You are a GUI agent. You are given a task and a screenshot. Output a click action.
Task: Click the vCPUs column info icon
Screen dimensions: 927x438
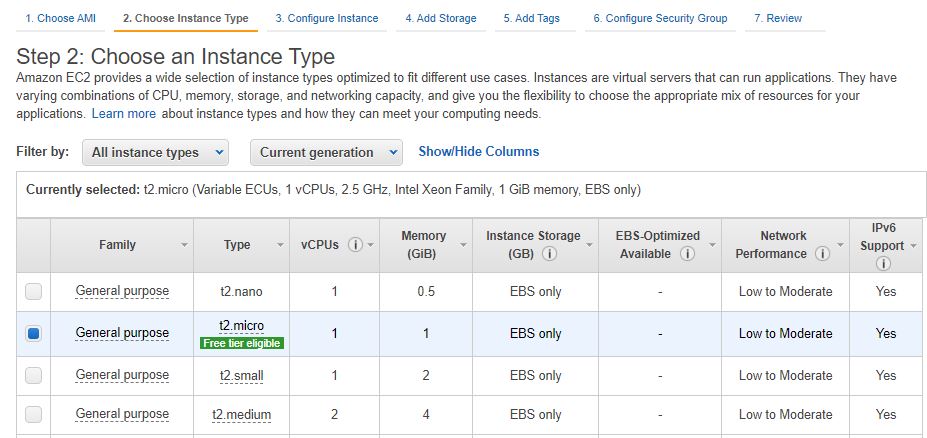point(355,245)
